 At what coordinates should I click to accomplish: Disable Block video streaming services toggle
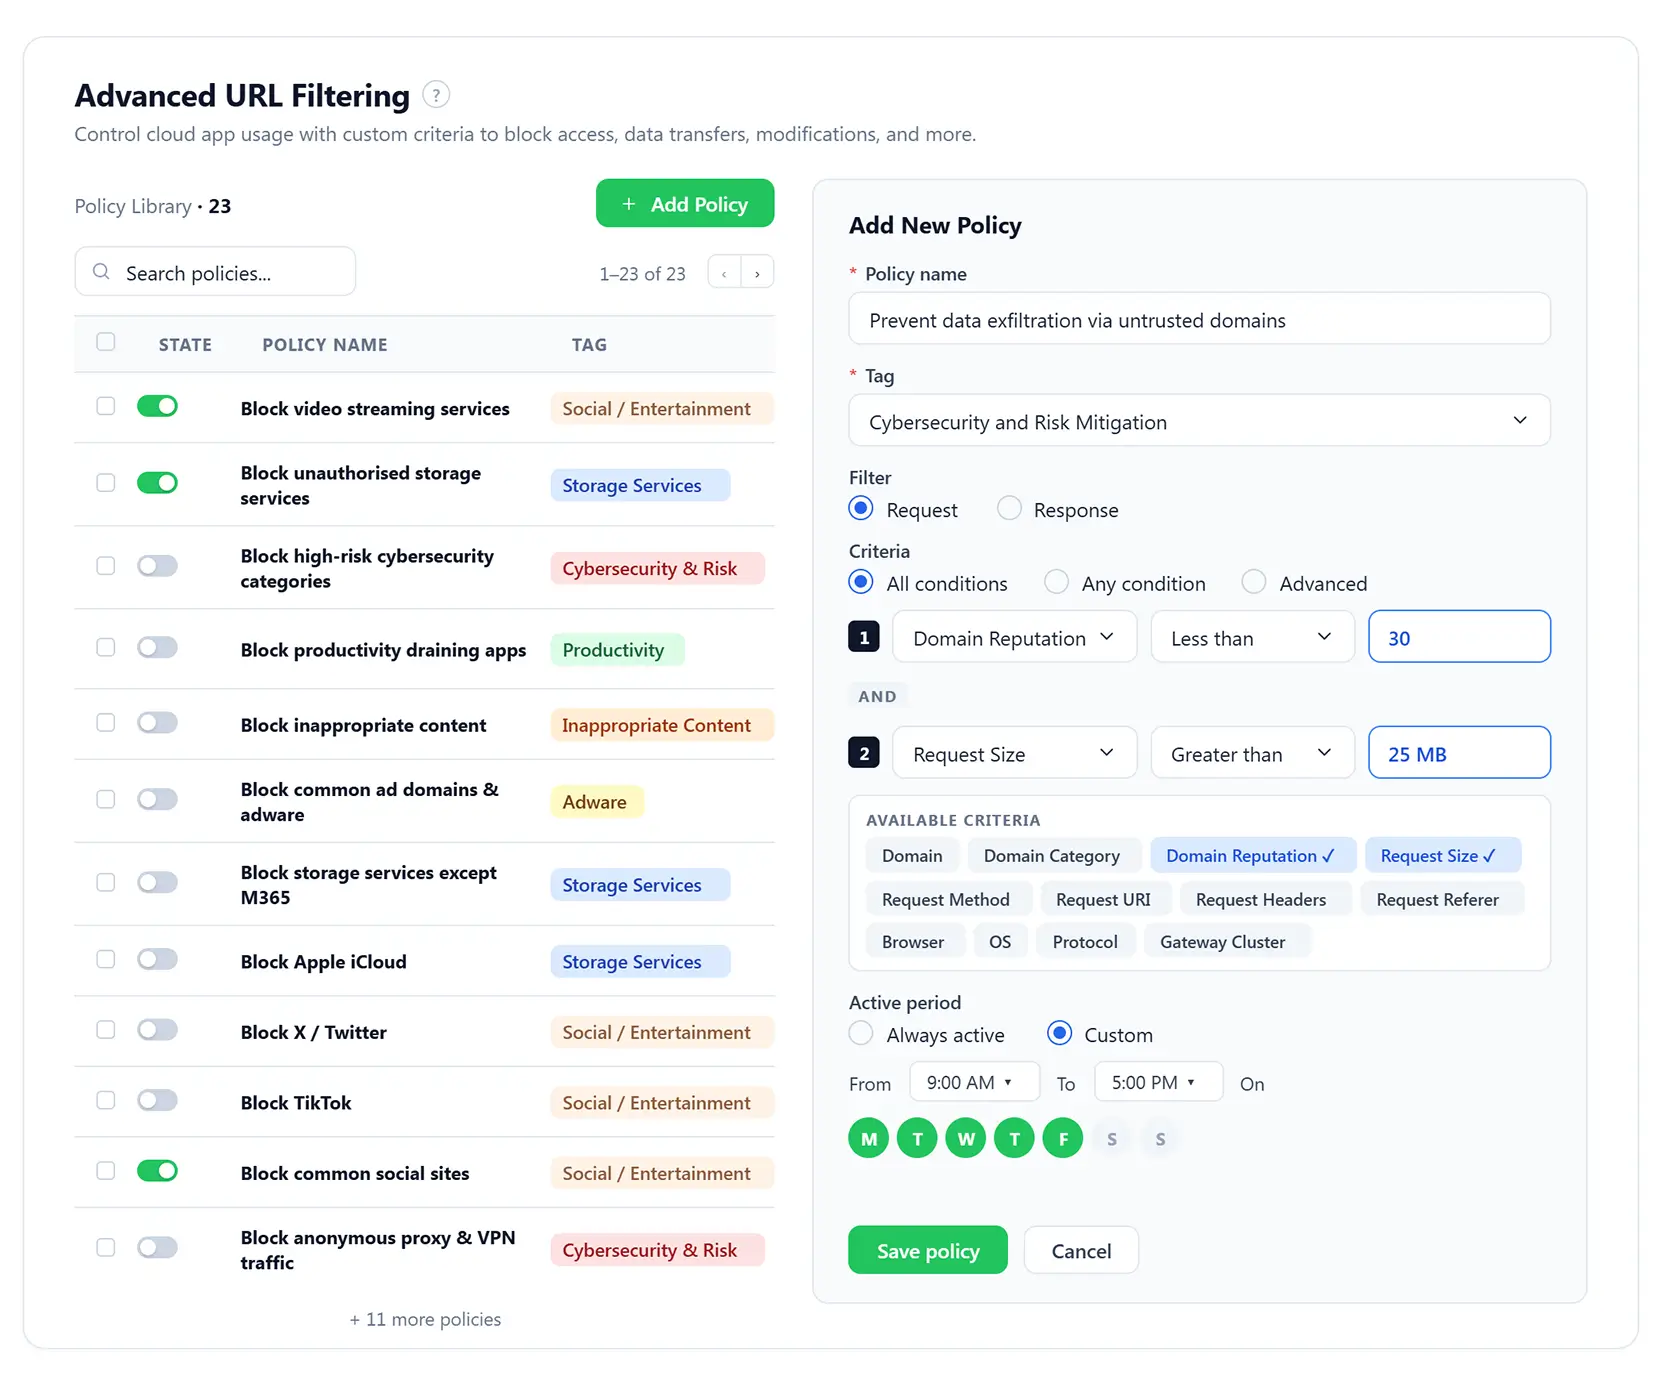pyautogui.click(x=157, y=406)
